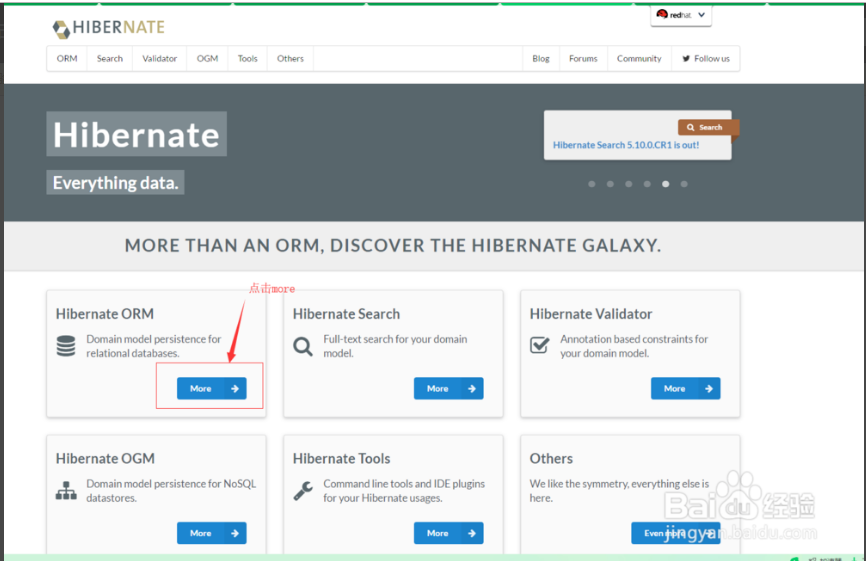Click the Twitter bird Follow us icon
866x561 pixels.
tap(686, 59)
